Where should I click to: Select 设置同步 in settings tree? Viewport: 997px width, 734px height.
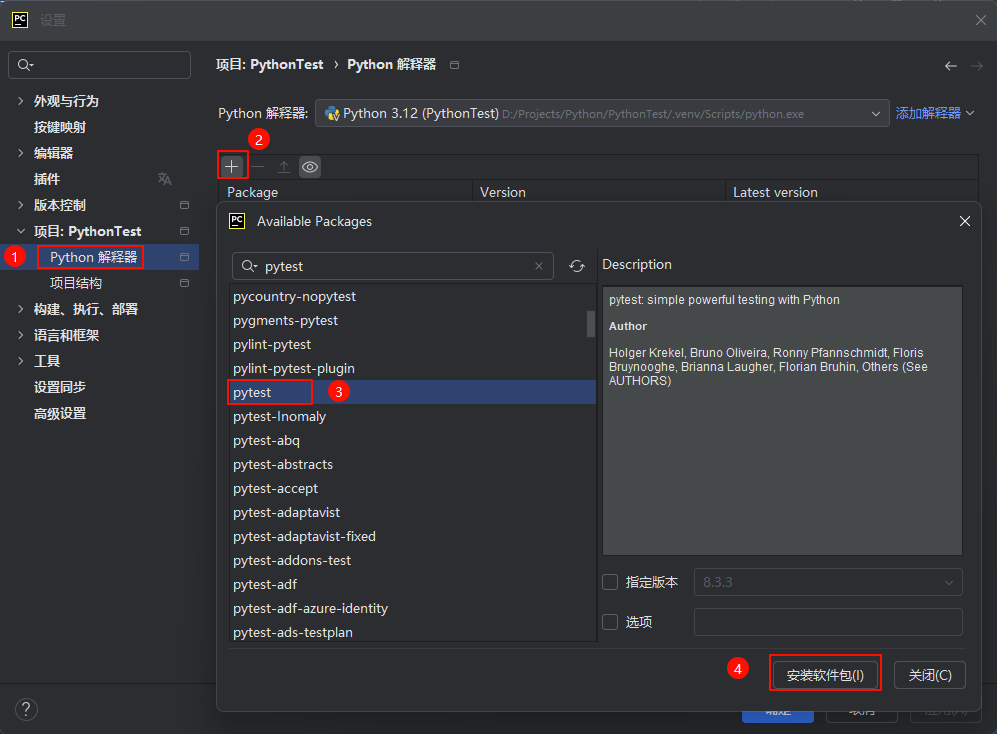(x=60, y=387)
